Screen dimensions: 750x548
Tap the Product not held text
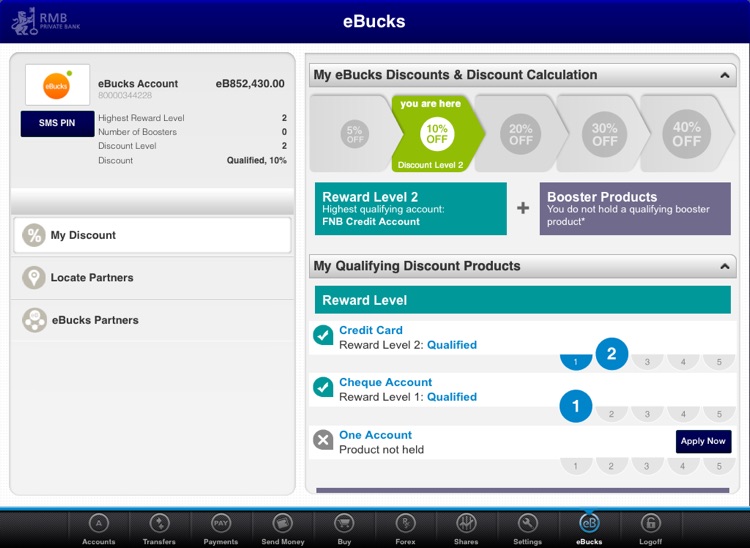click(381, 449)
